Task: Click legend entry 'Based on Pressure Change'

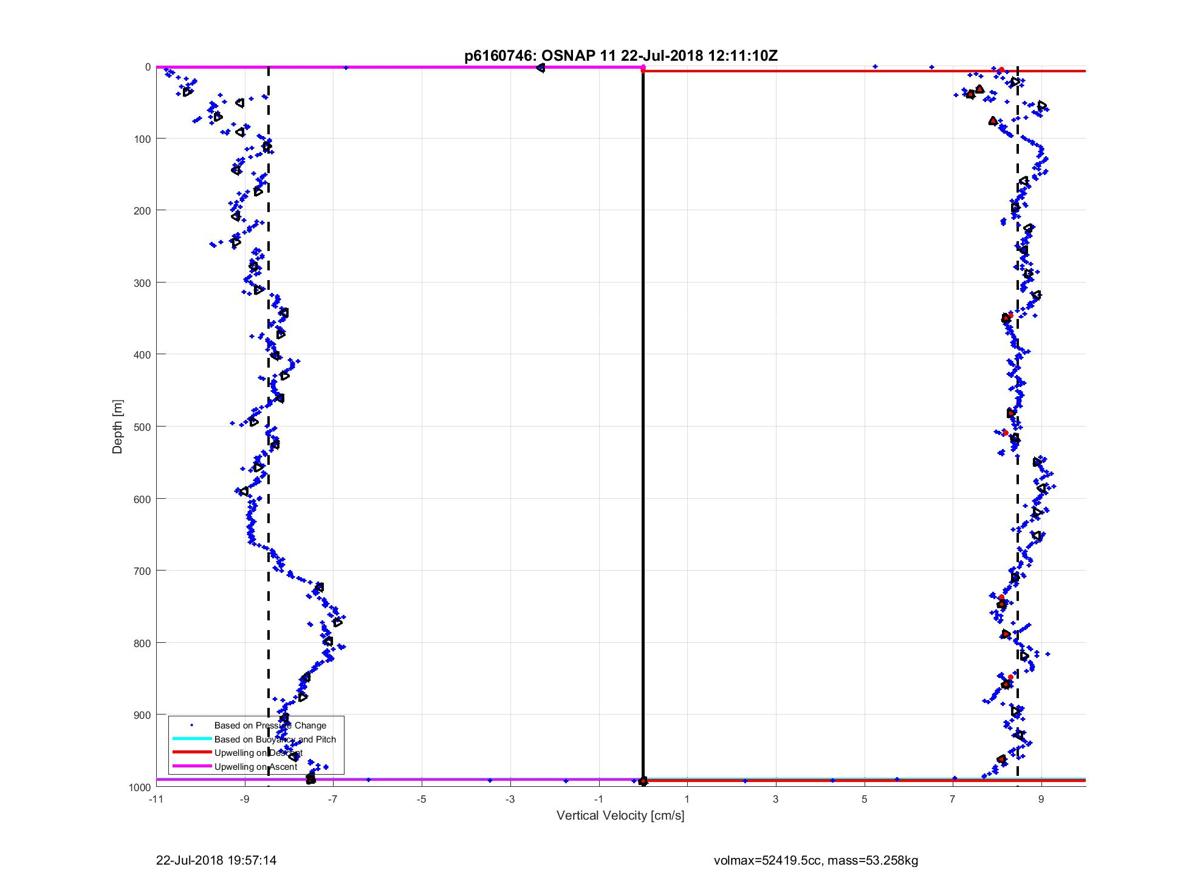Action: pyautogui.click(x=270, y=724)
